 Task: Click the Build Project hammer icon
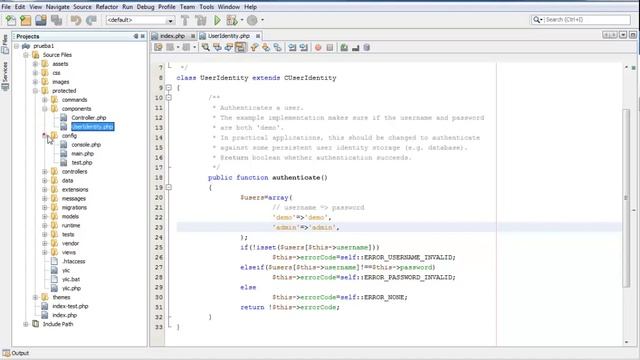coord(185,20)
